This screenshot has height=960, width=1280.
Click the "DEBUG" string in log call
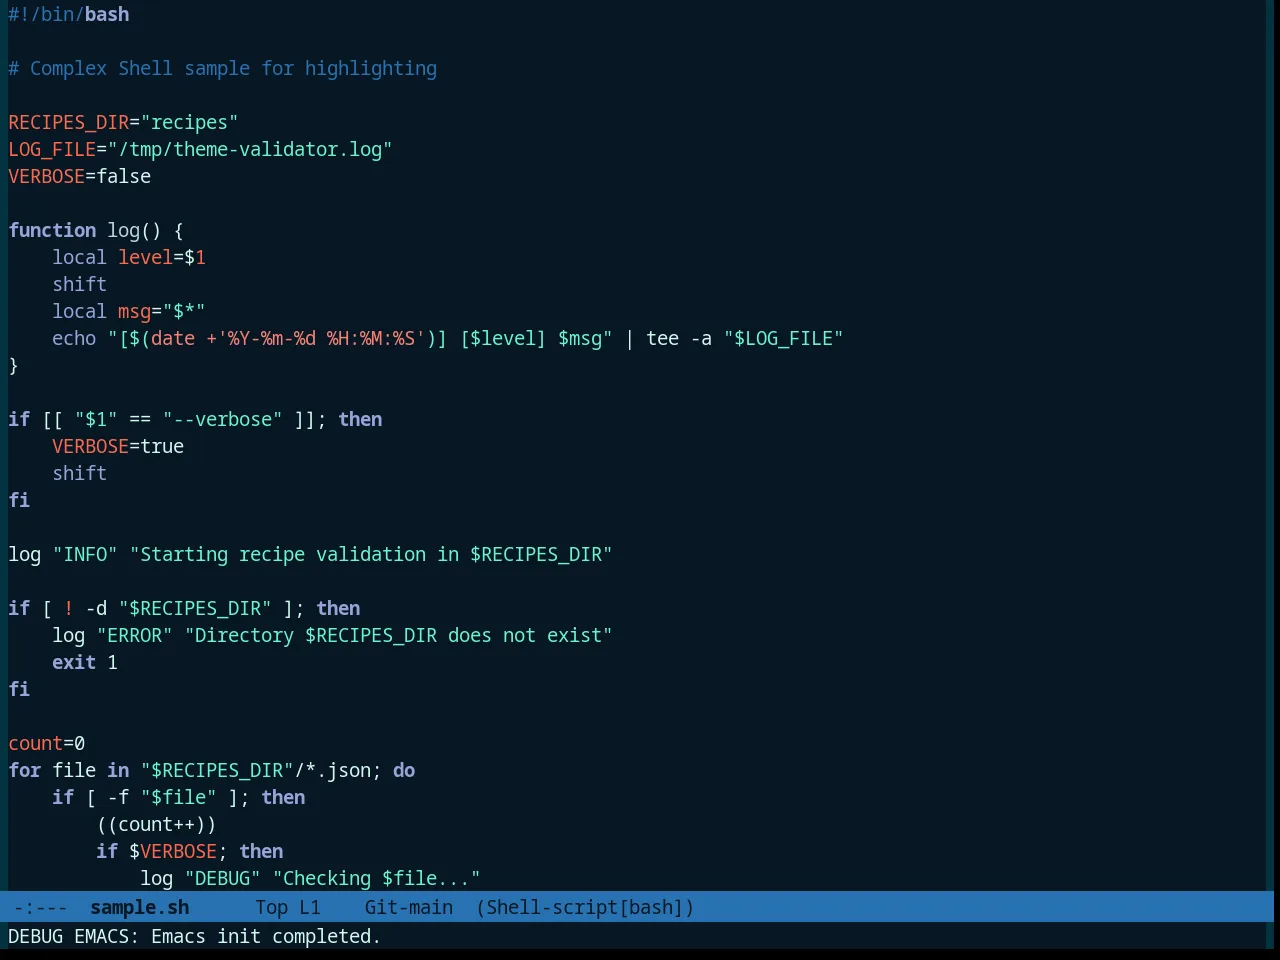pos(223,878)
